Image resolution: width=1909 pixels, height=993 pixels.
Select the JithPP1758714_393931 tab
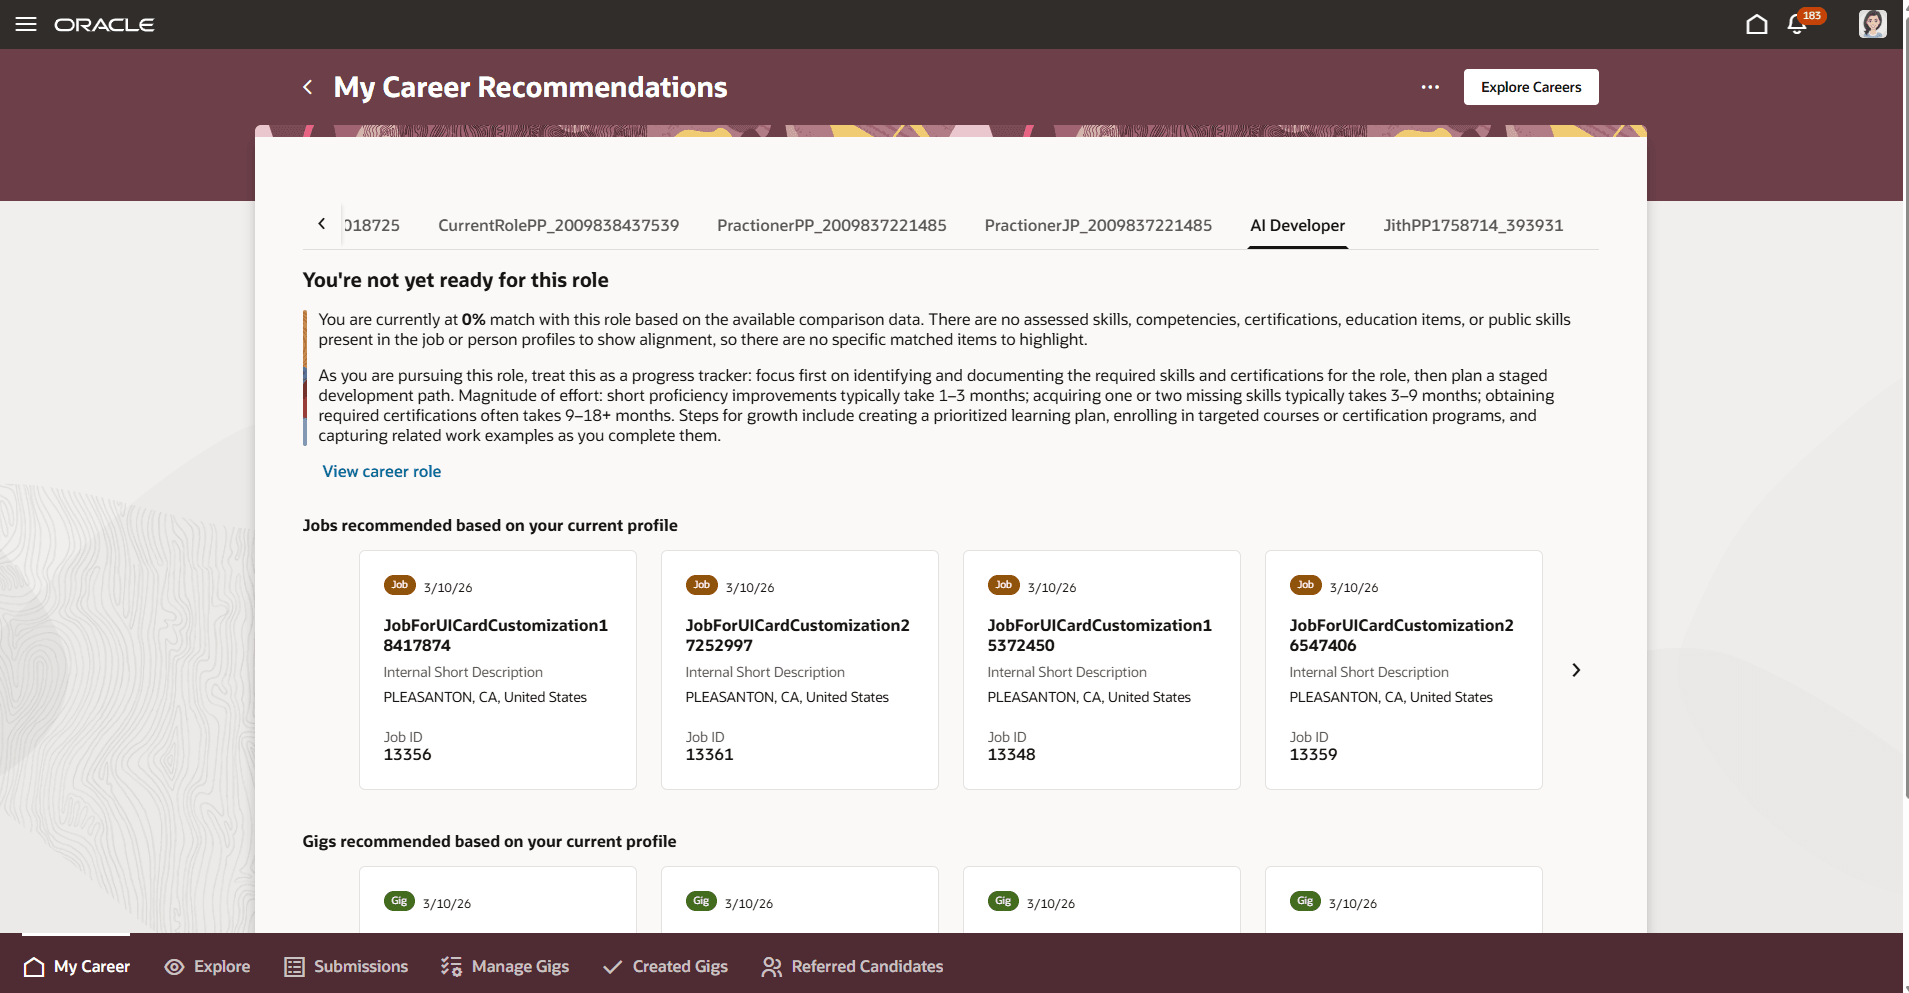click(1473, 226)
